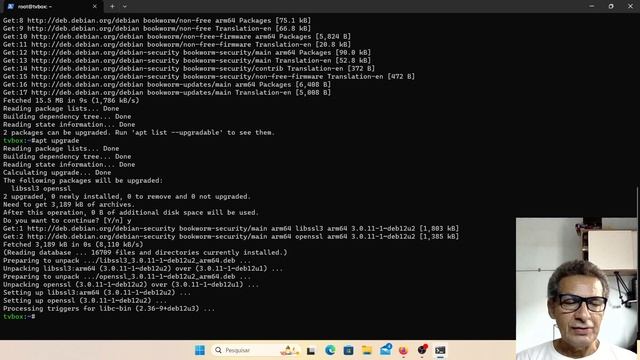Open File Explorer from the taskbar

click(367, 350)
